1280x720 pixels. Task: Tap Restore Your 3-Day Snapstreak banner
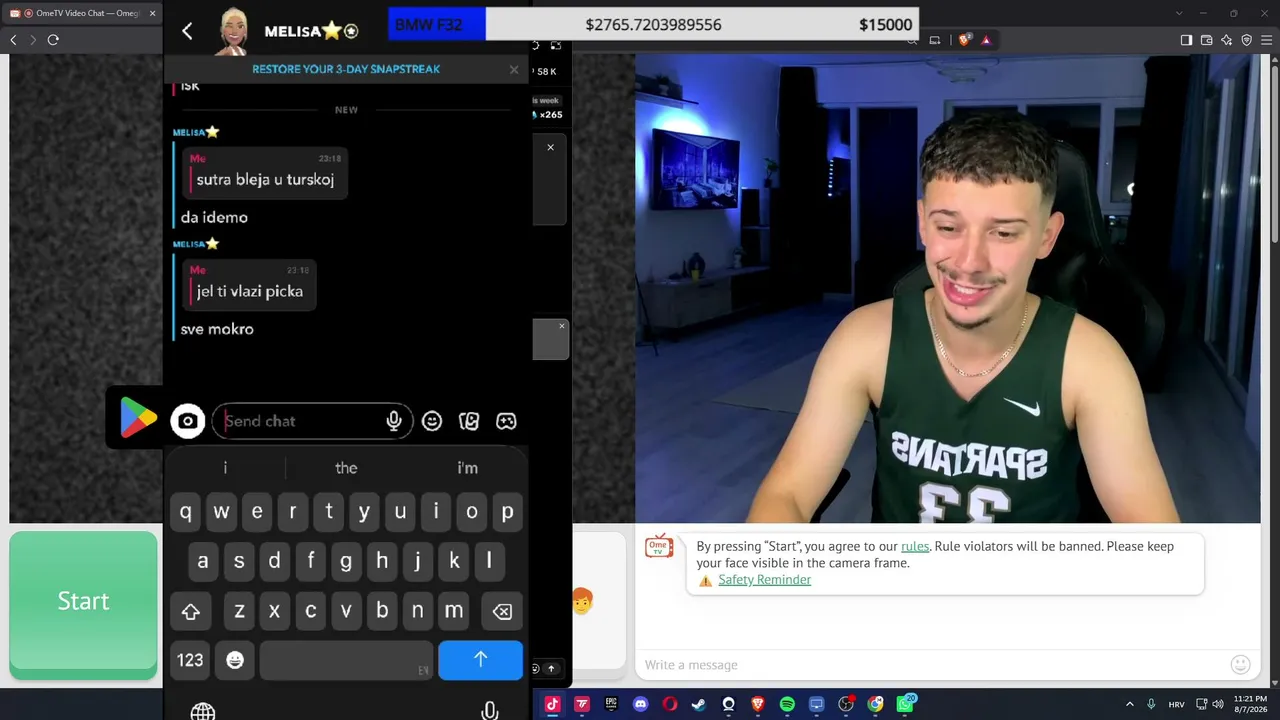point(346,69)
